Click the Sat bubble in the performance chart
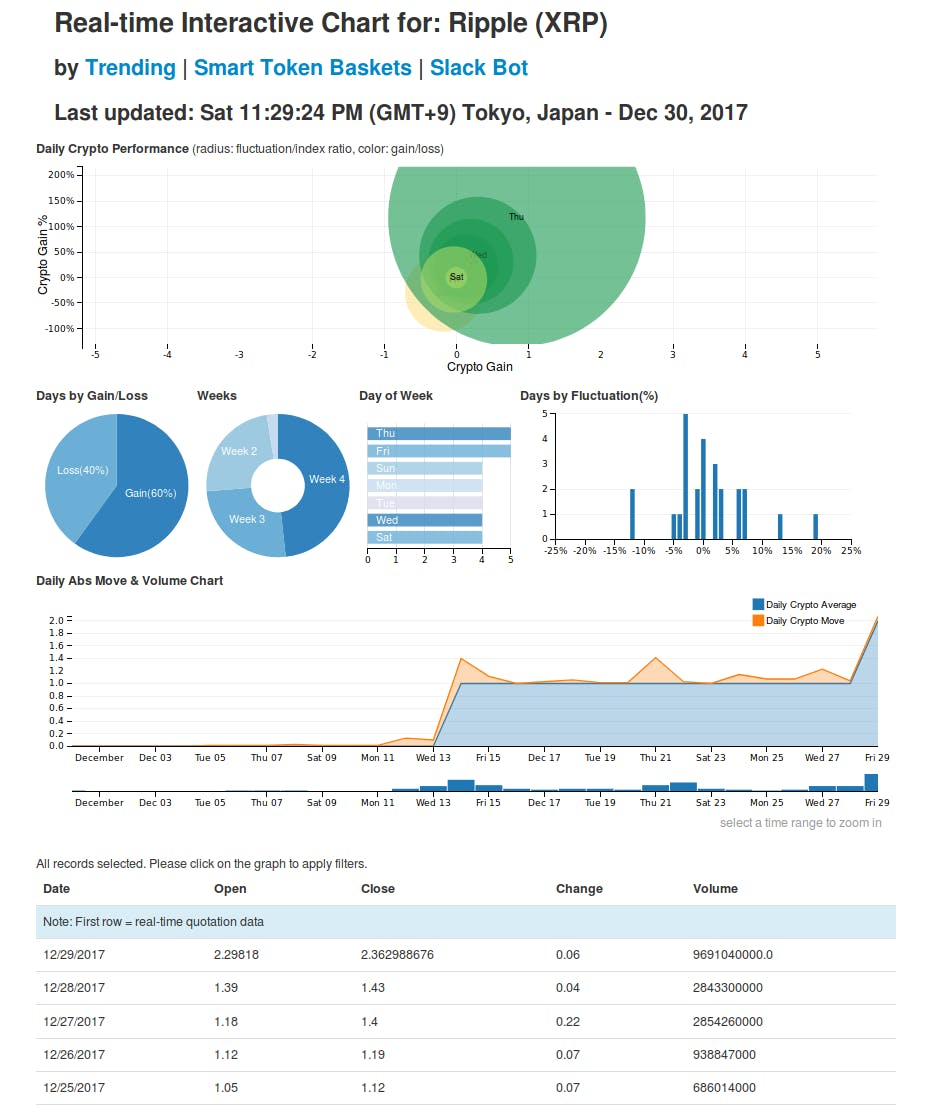This screenshot has width=940, height=1108. 456,278
